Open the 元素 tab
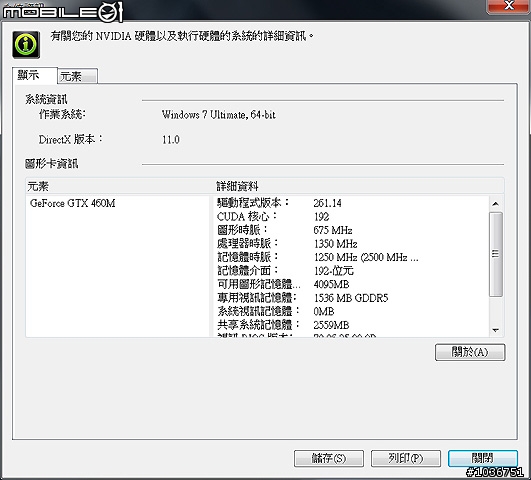The height and width of the screenshot is (480, 531). point(78,76)
